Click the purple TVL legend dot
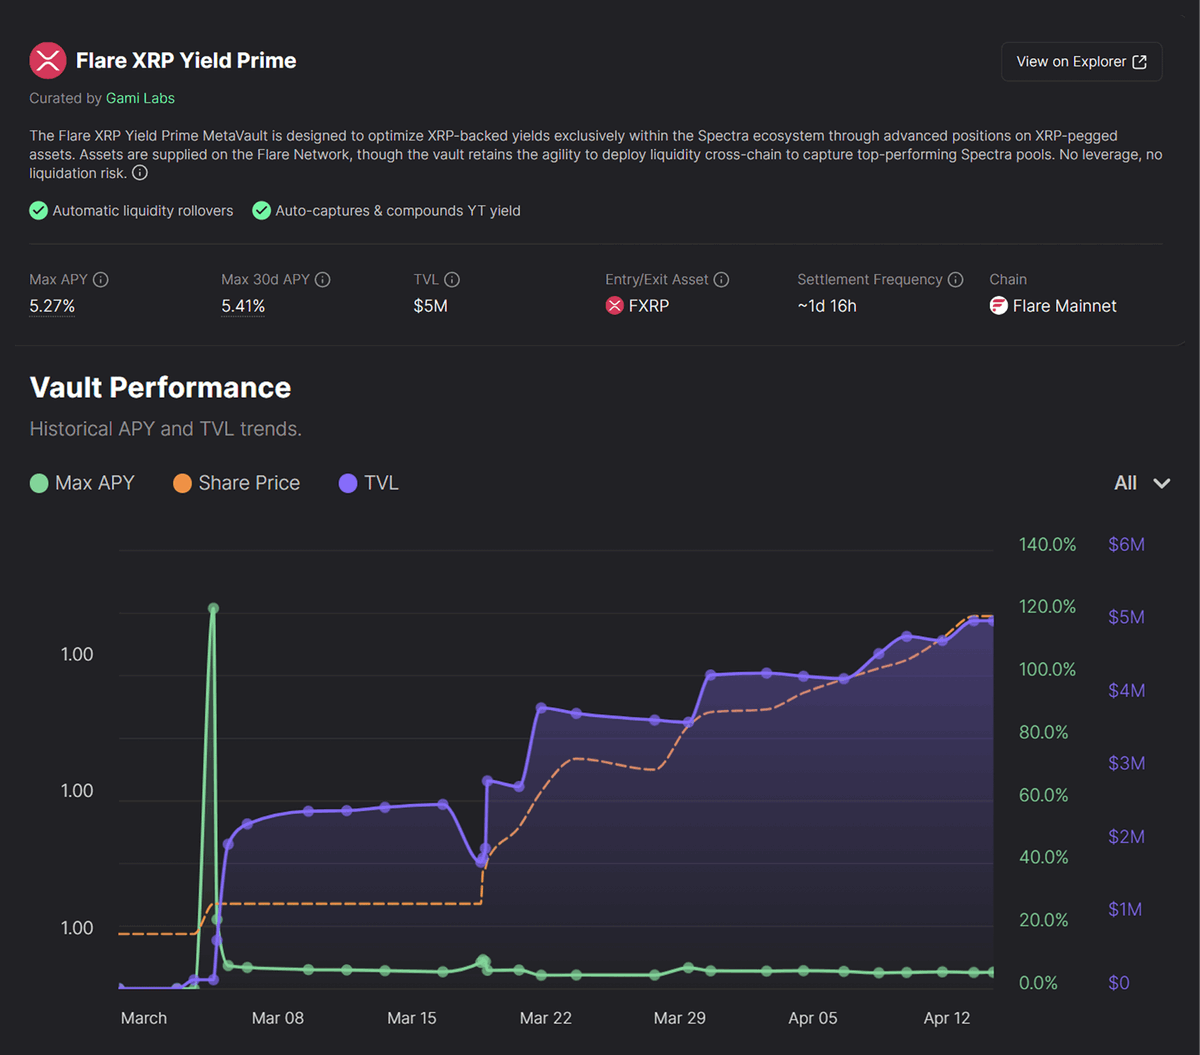 tap(348, 484)
